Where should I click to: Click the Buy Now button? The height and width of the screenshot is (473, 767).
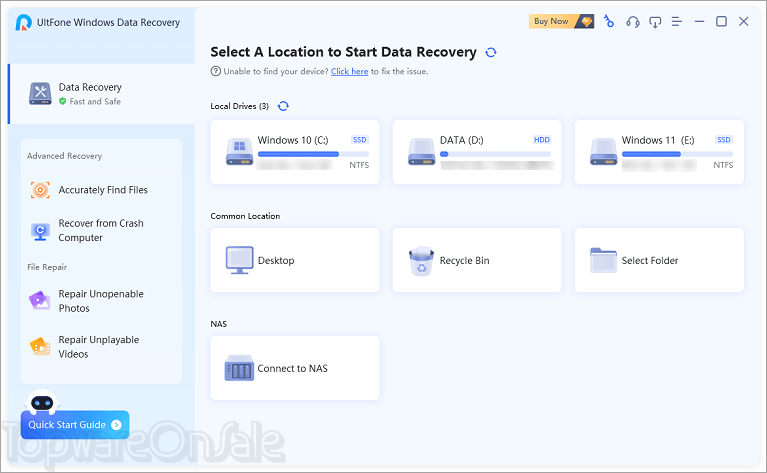pos(561,22)
